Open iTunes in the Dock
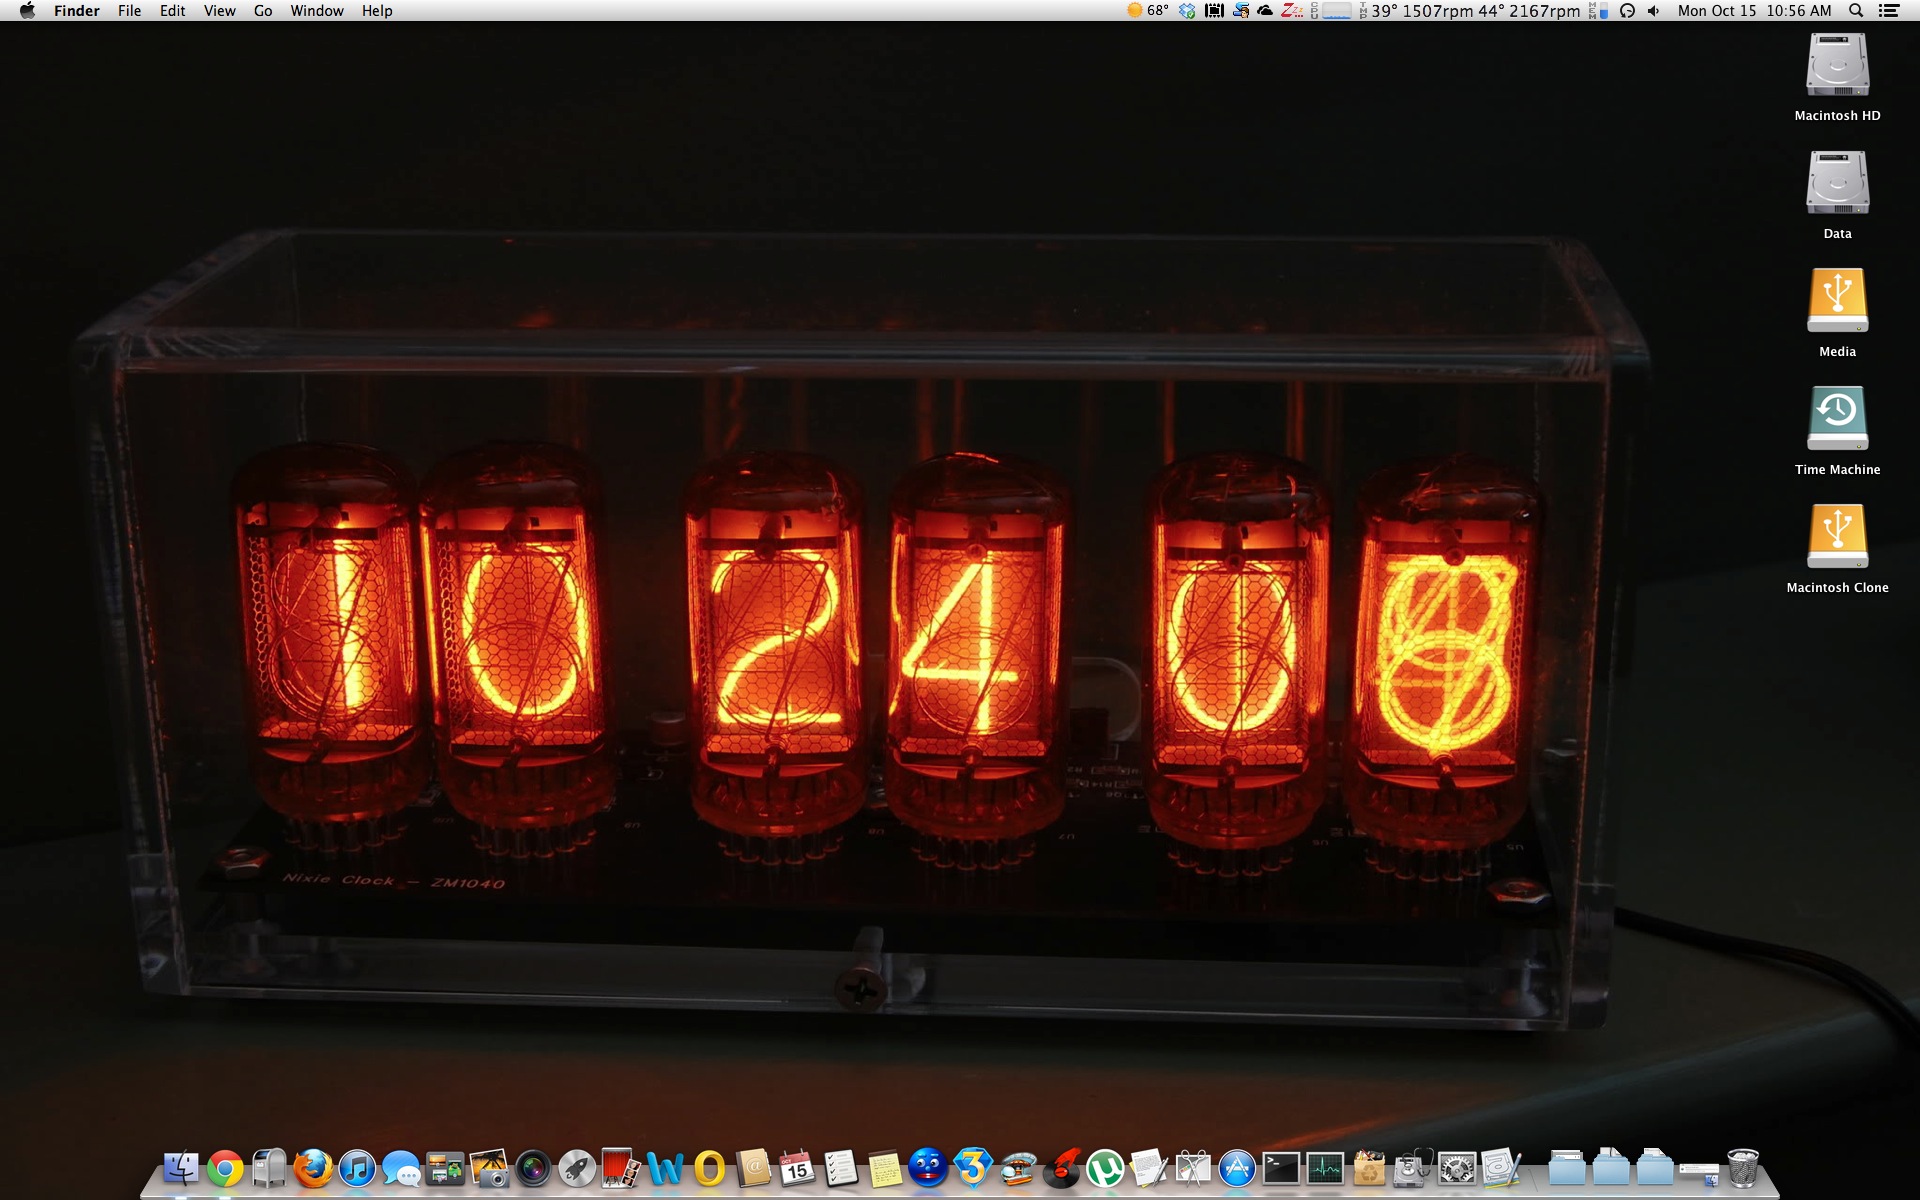The height and width of the screenshot is (1200, 1920). click(x=357, y=1168)
